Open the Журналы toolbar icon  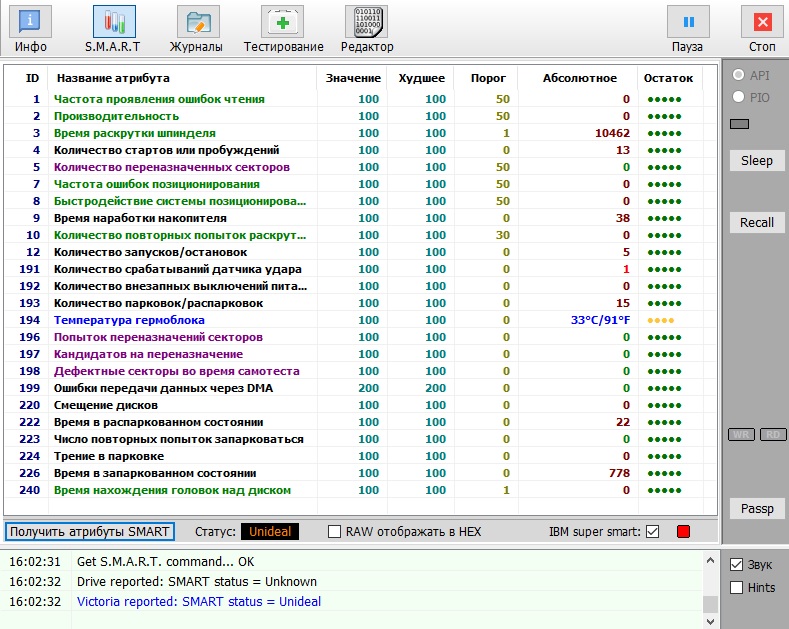click(x=198, y=22)
